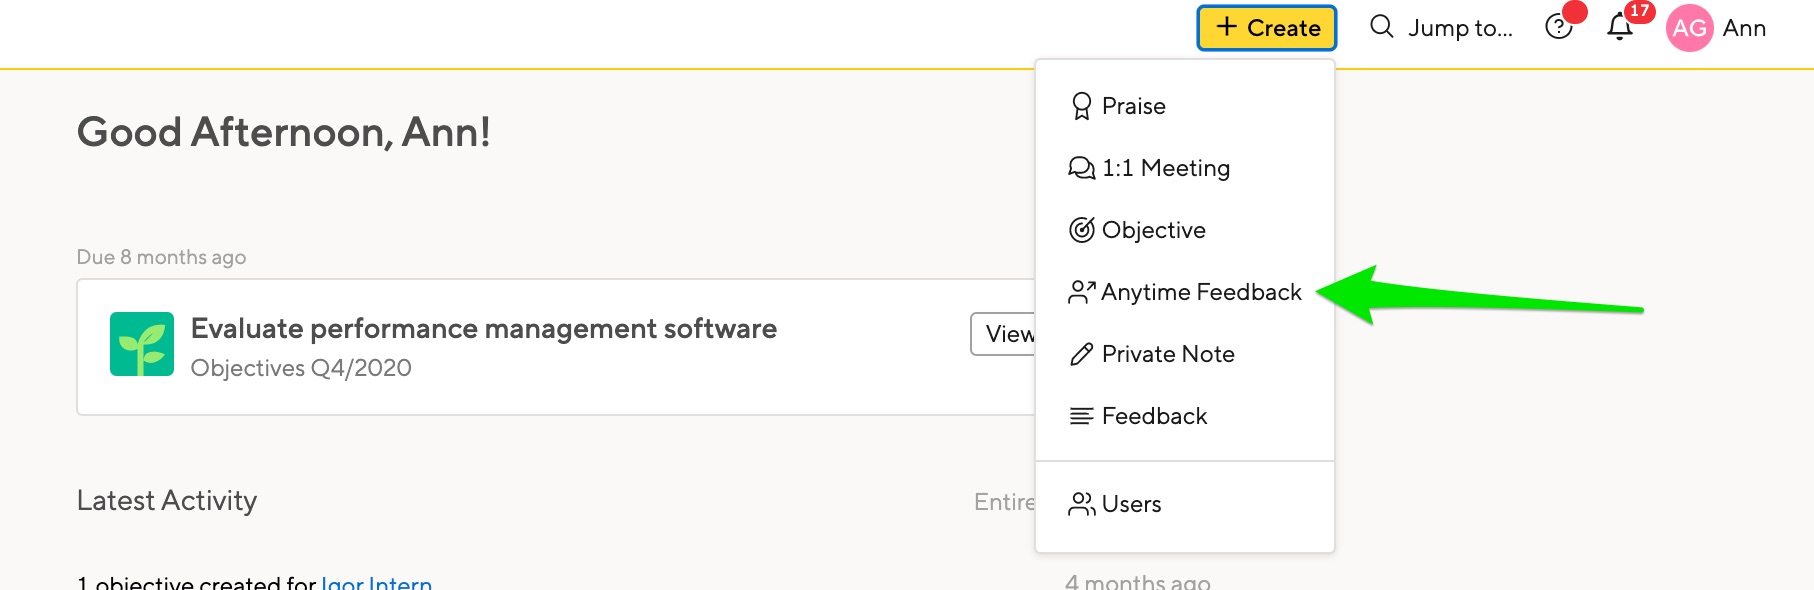Click the Objective target icon
Image resolution: width=1814 pixels, height=590 pixels.
pos(1080,229)
